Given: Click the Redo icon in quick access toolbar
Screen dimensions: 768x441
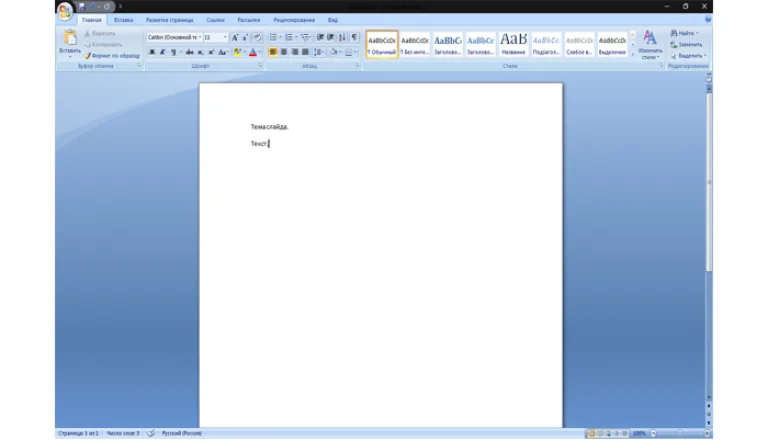Looking at the screenshot, I should pyautogui.click(x=107, y=6).
